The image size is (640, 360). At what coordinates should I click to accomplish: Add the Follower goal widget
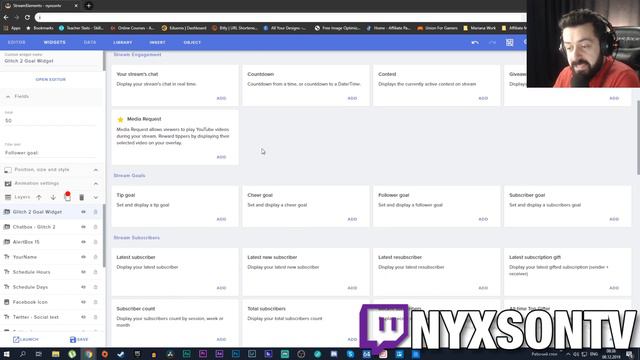point(483,219)
